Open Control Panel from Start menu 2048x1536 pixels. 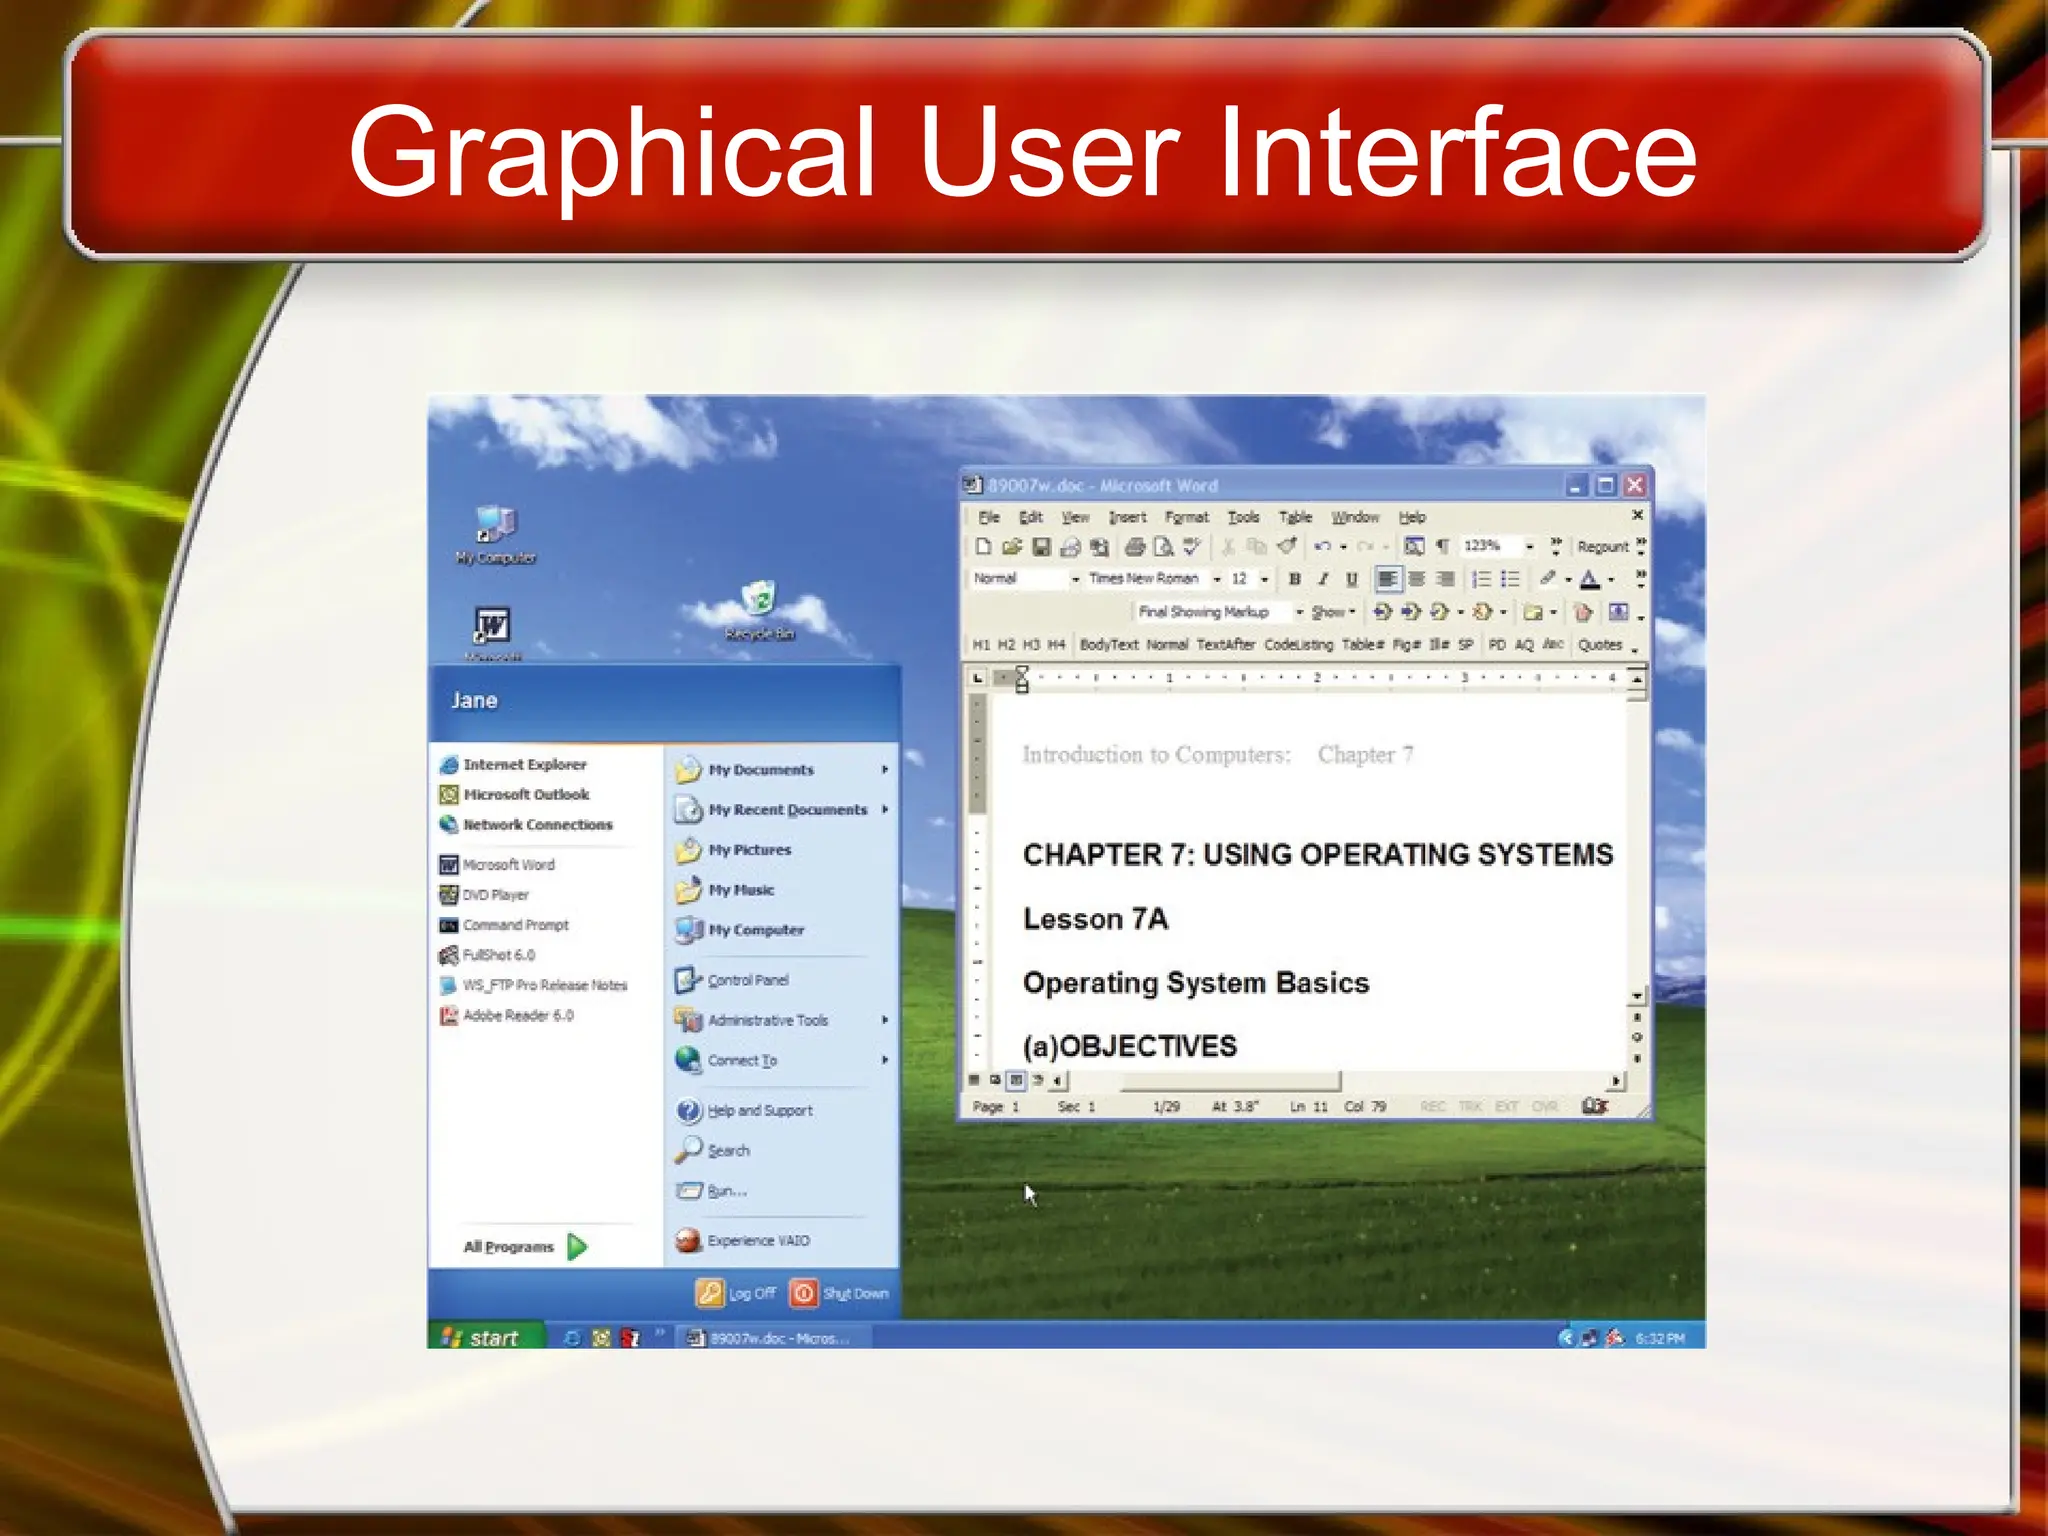(732, 980)
